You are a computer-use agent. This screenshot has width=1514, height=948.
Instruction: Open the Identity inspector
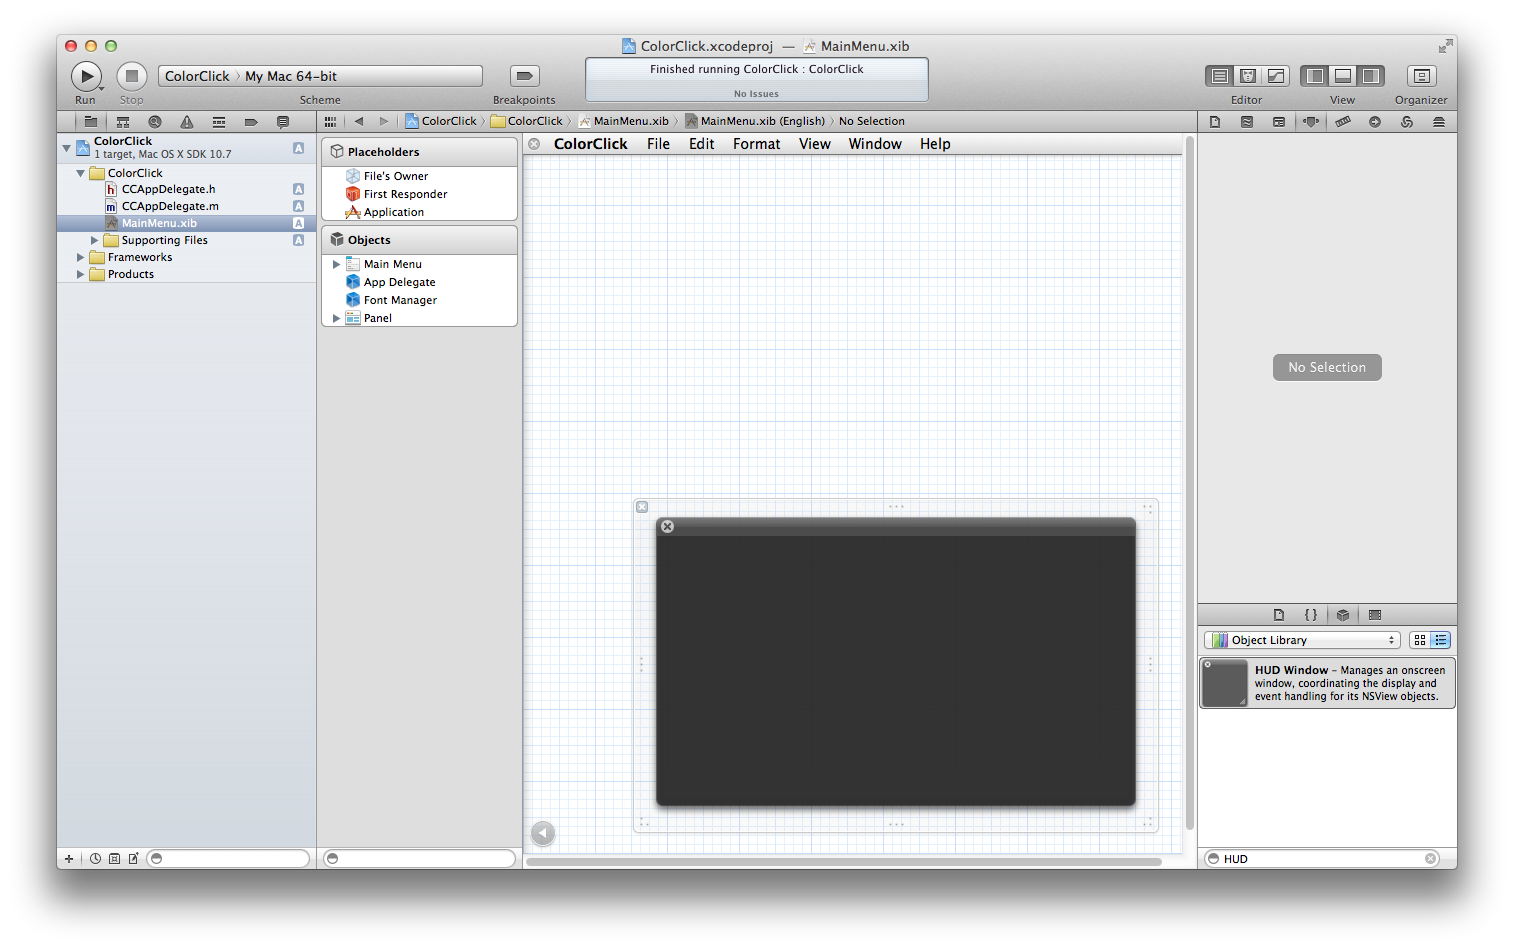[1279, 122]
